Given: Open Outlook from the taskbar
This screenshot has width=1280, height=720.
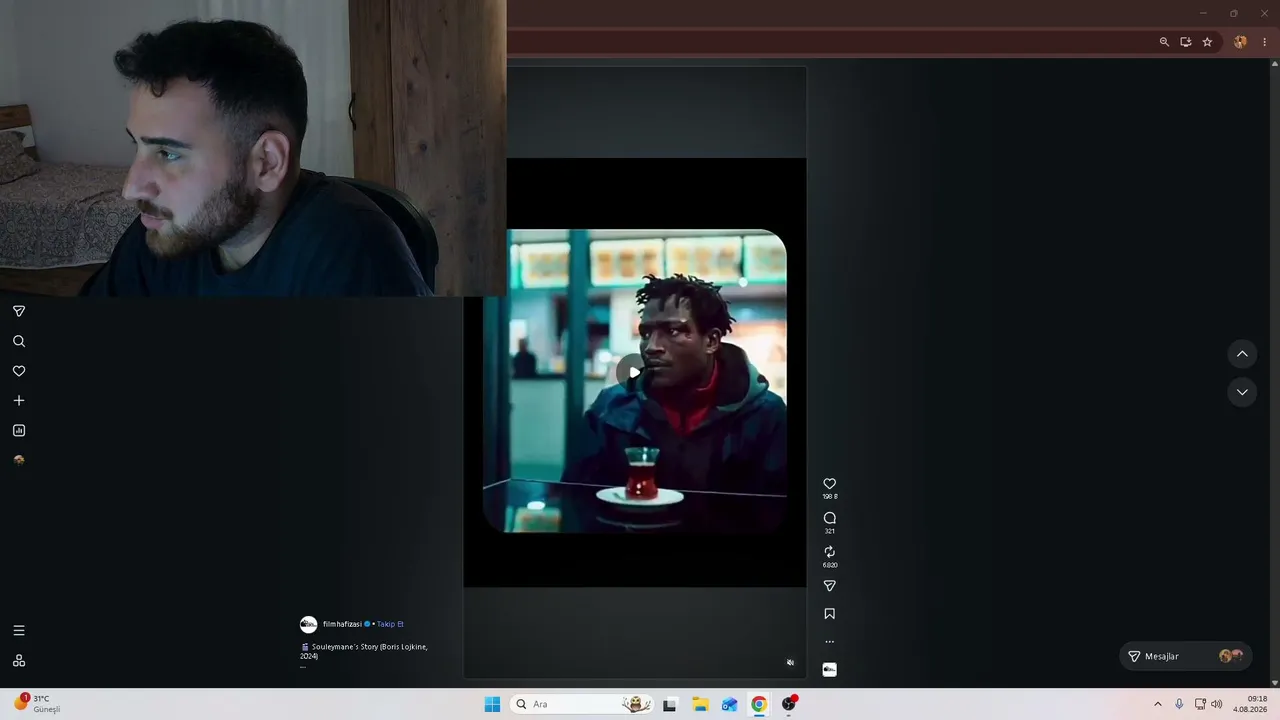Looking at the screenshot, I should (729, 704).
